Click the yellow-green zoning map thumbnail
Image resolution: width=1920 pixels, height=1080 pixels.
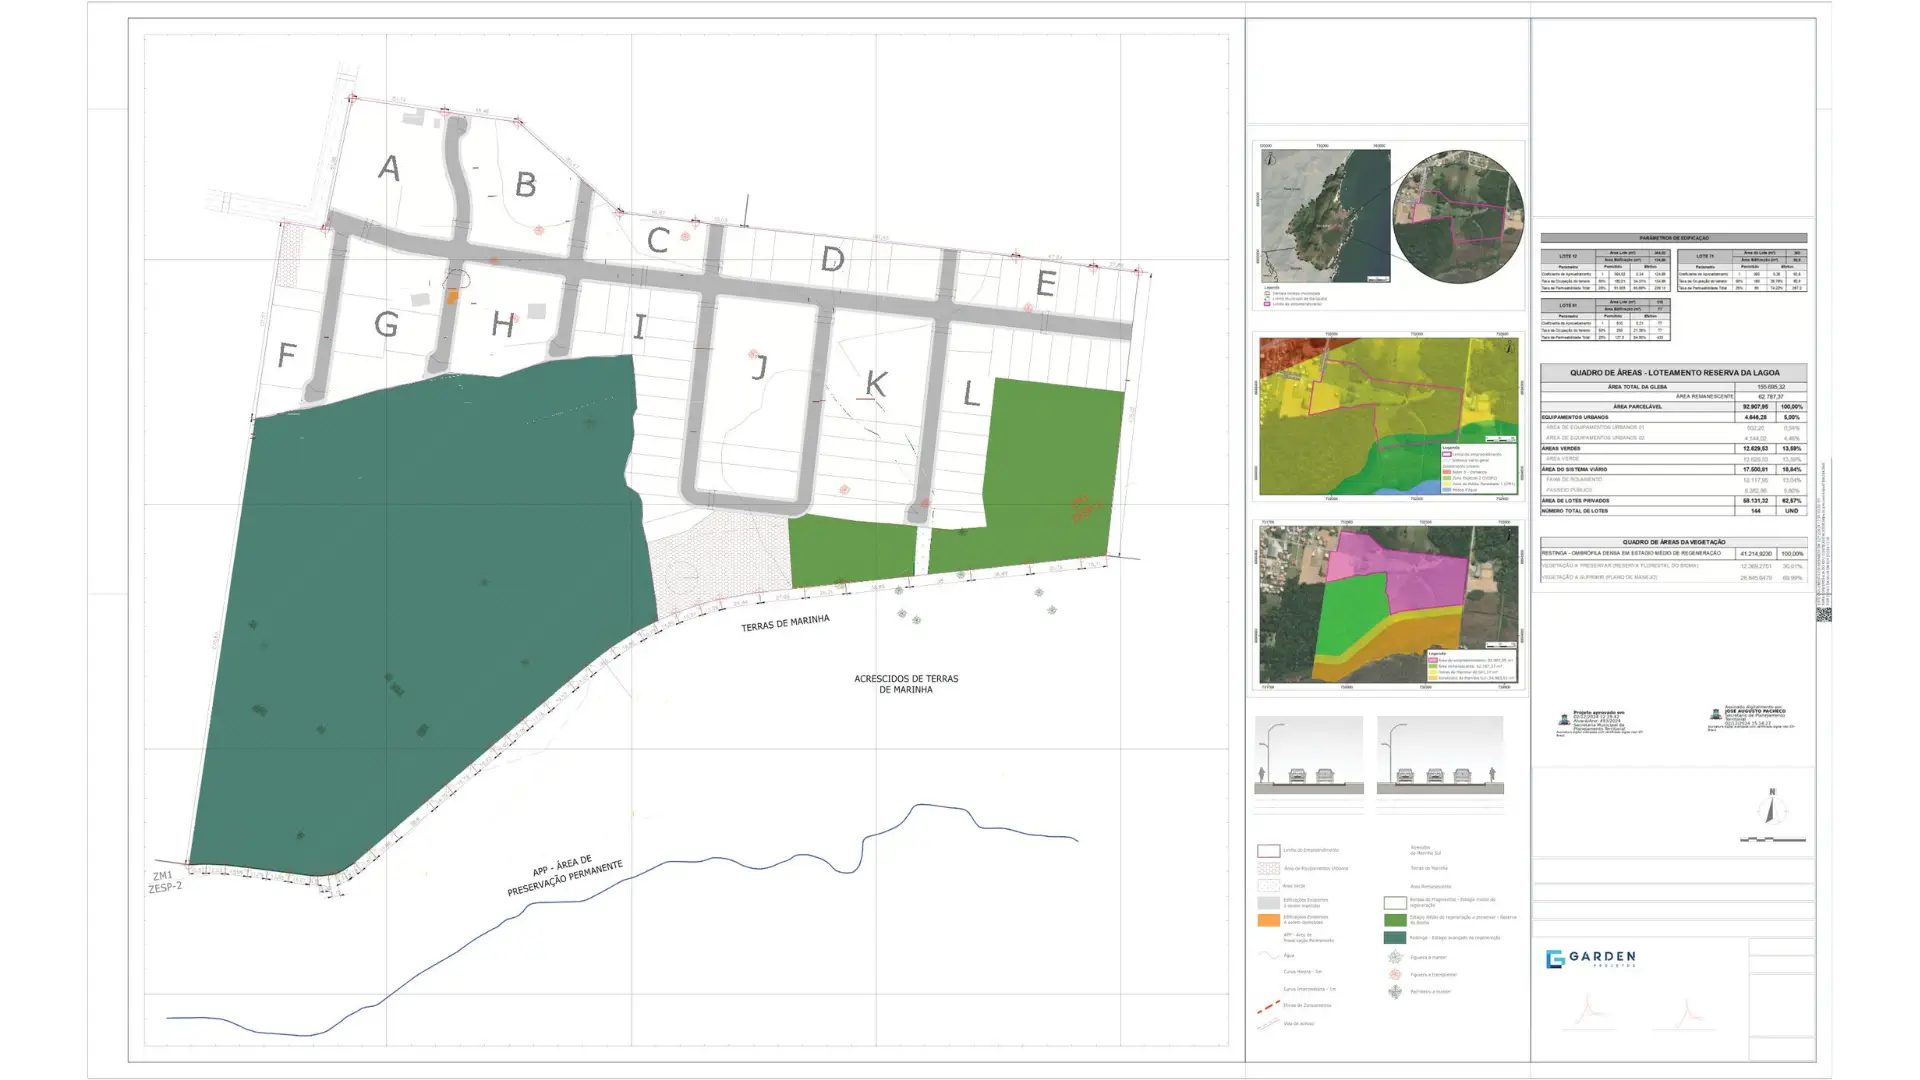(1388, 416)
